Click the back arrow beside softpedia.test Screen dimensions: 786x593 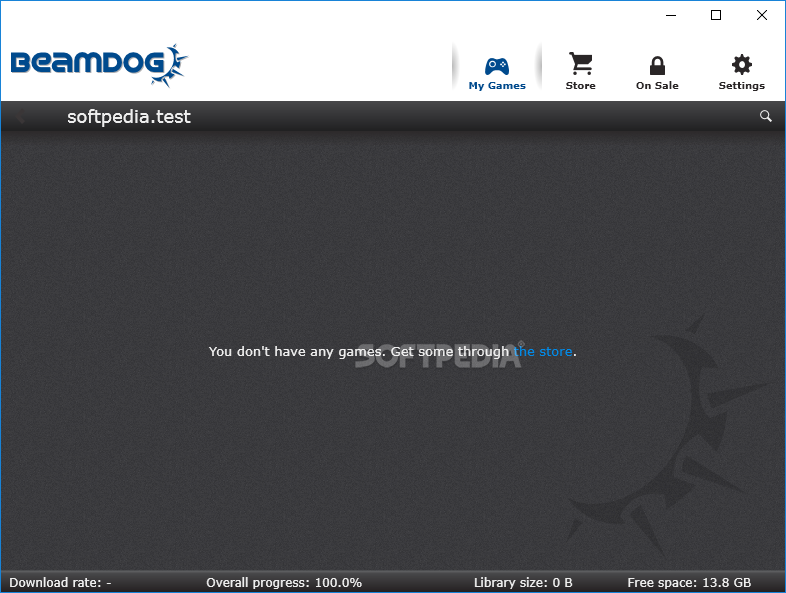tap(20, 116)
